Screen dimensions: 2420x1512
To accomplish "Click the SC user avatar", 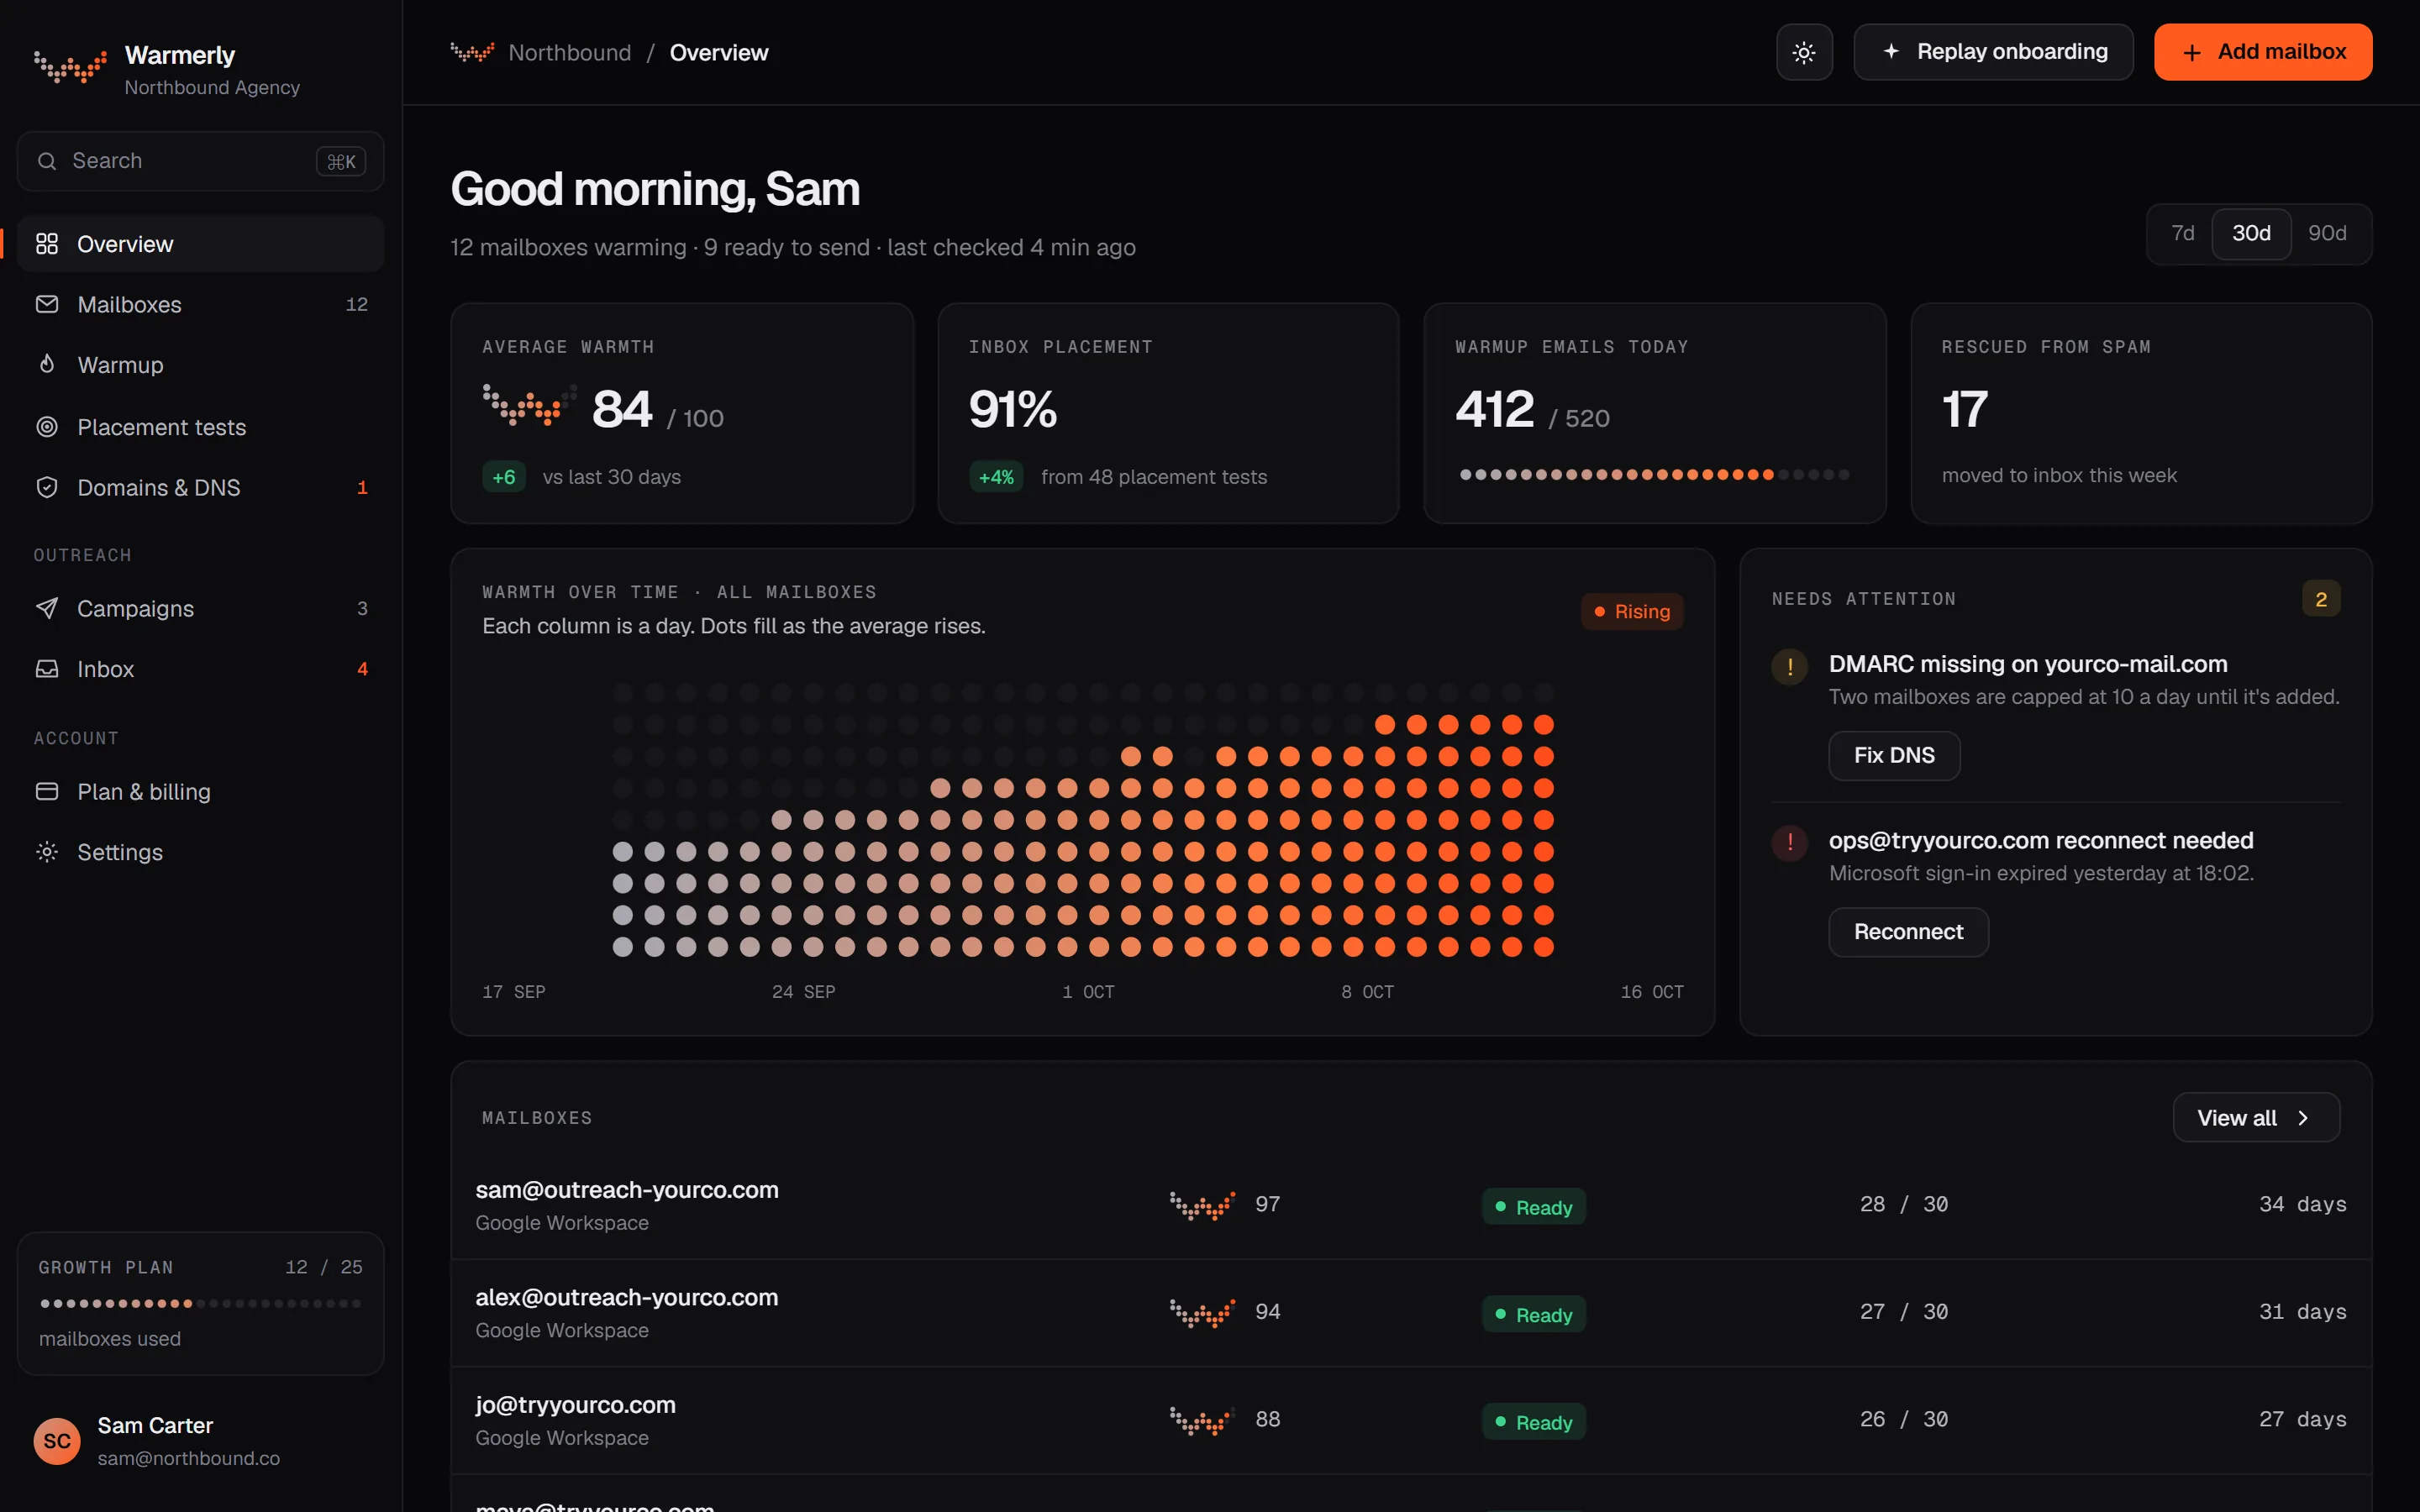I will coord(57,1441).
